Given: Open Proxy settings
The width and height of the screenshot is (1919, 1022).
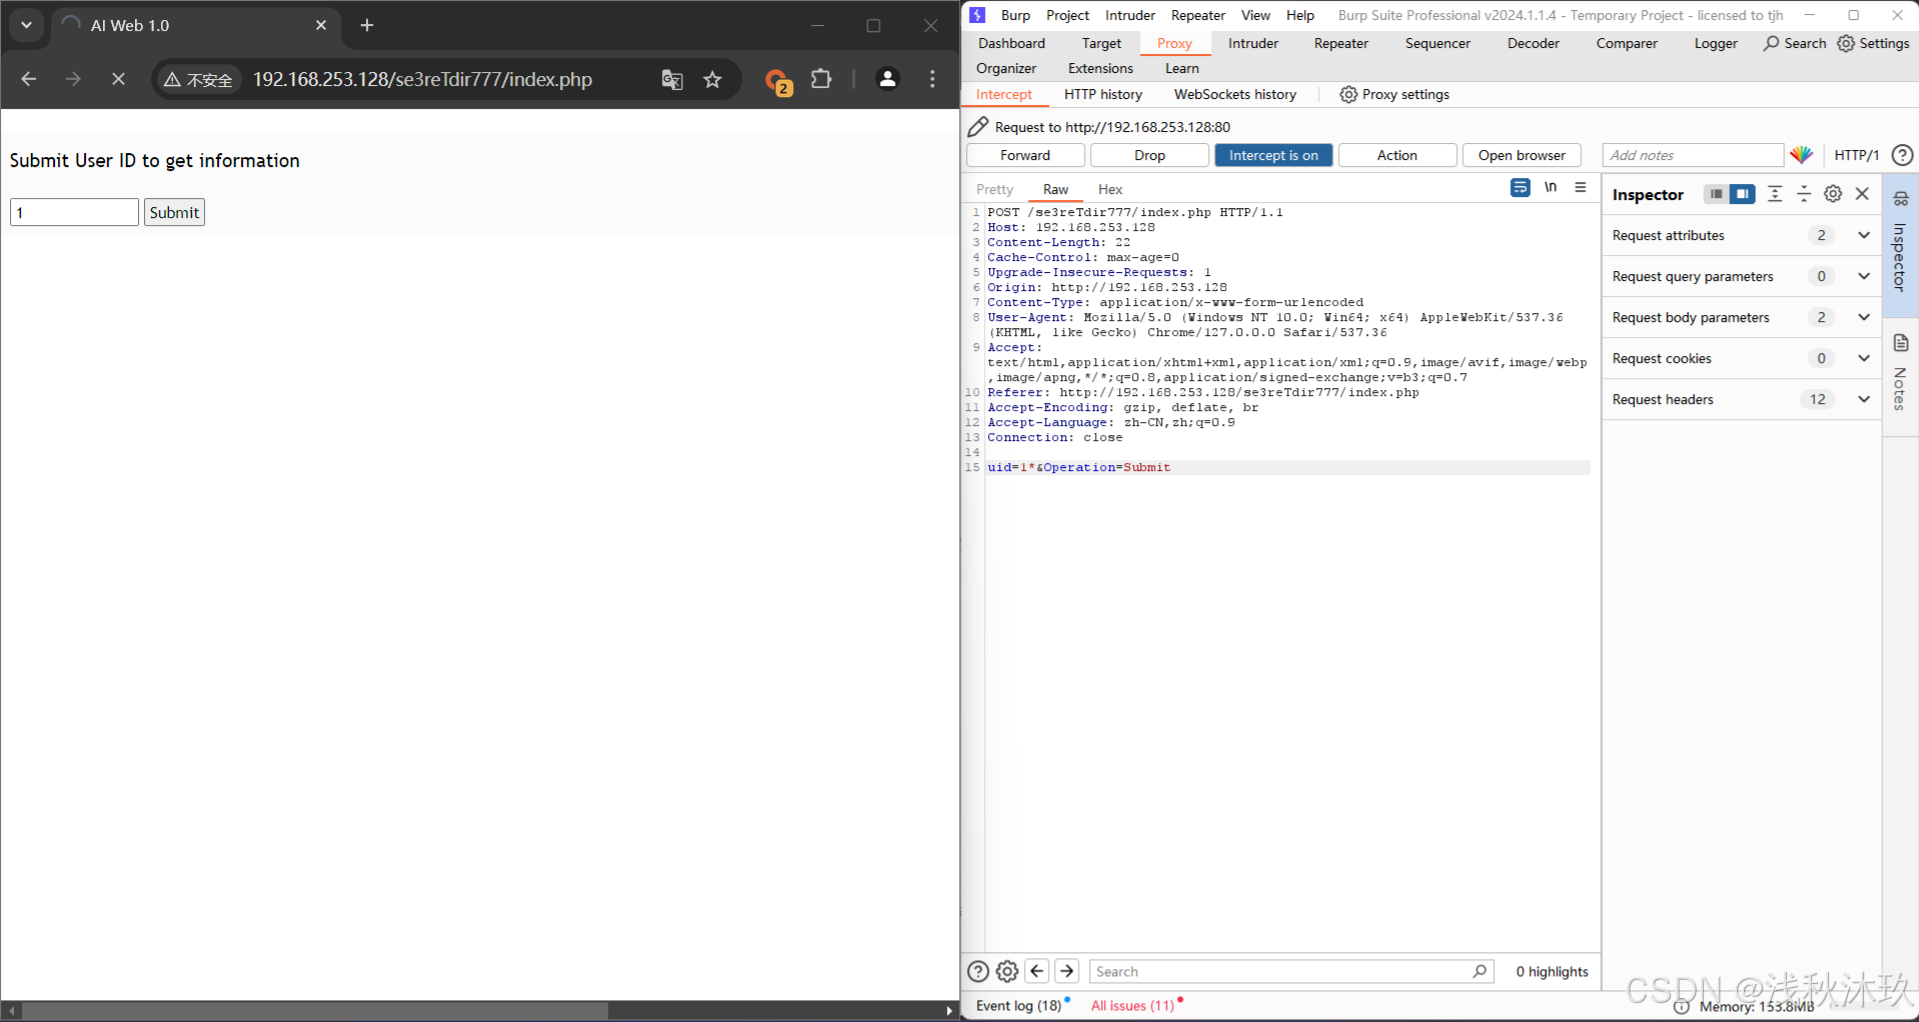Looking at the screenshot, I should tap(1394, 94).
